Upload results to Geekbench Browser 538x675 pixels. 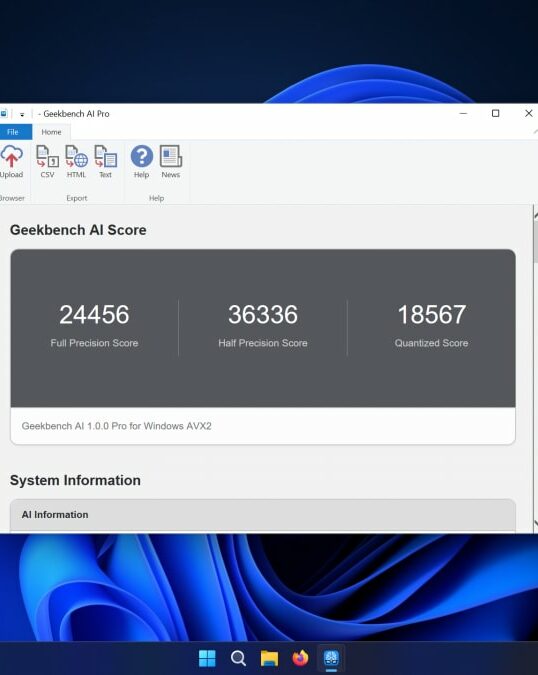point(11,162)
